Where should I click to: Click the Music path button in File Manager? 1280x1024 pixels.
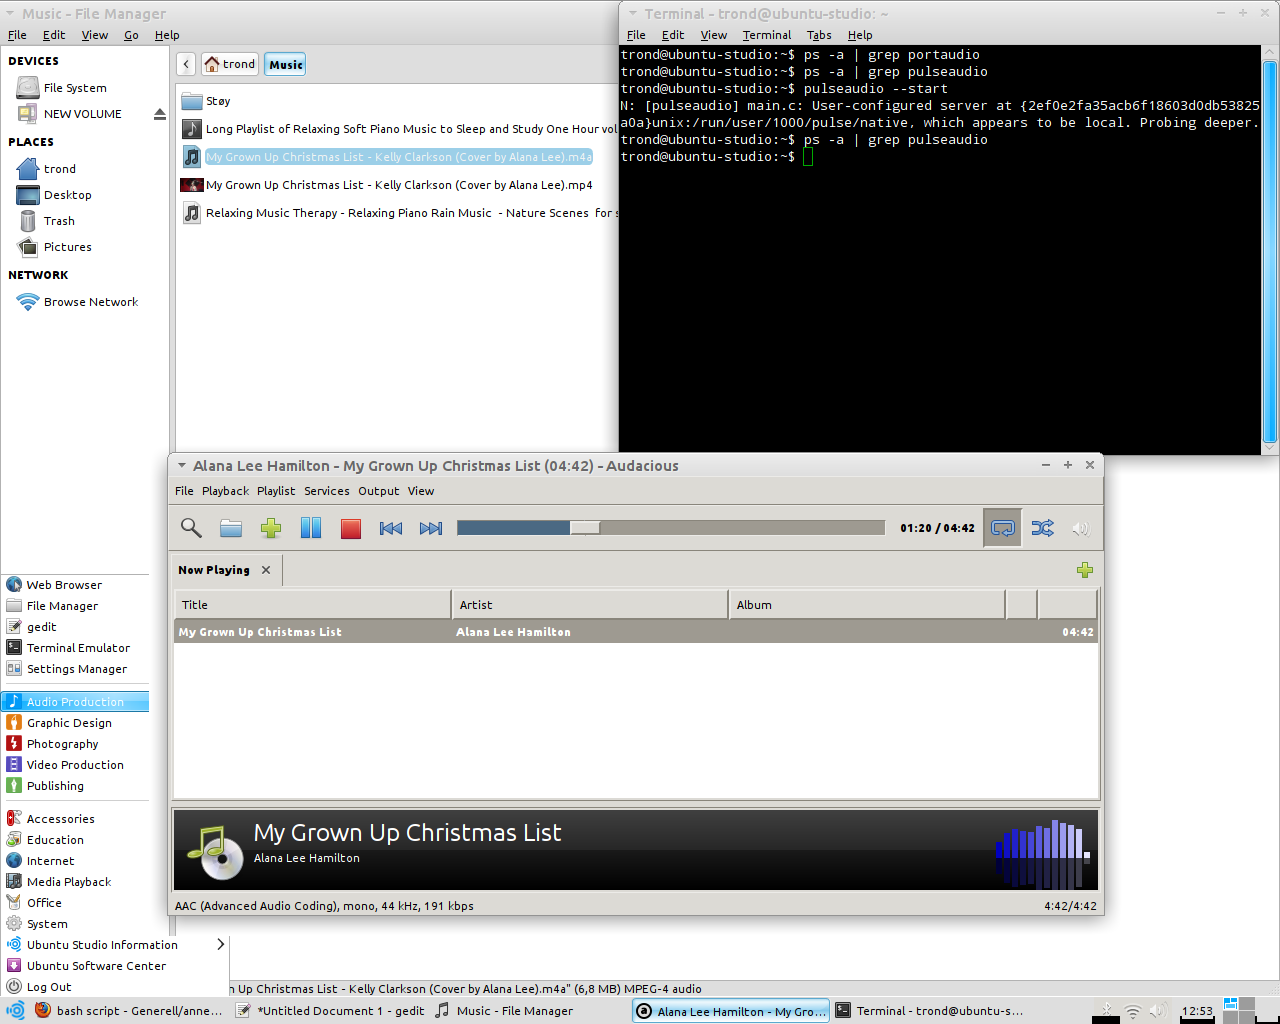tap(286, 65)
